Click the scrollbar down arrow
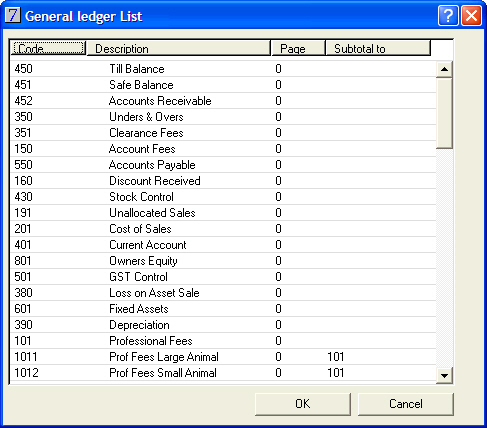The height and width of the screenshot is (428, 487). (x=444, y=375)
